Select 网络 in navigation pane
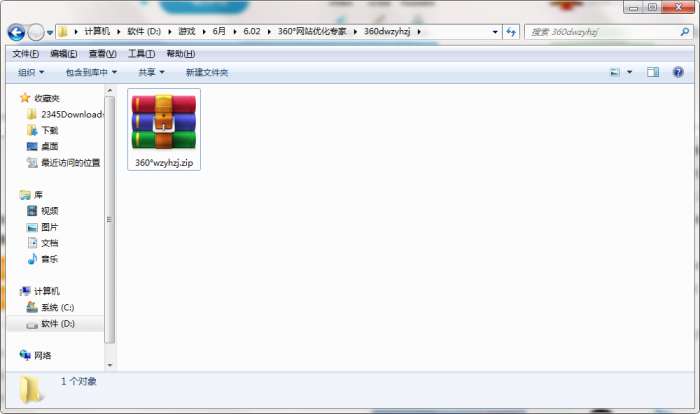The width and height of the screenshot is (700, 414). coord(43,355)
